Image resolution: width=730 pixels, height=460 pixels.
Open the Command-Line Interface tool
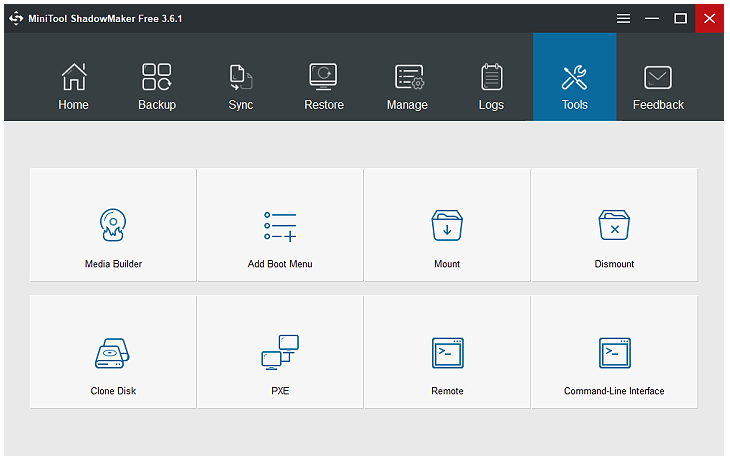615,352
